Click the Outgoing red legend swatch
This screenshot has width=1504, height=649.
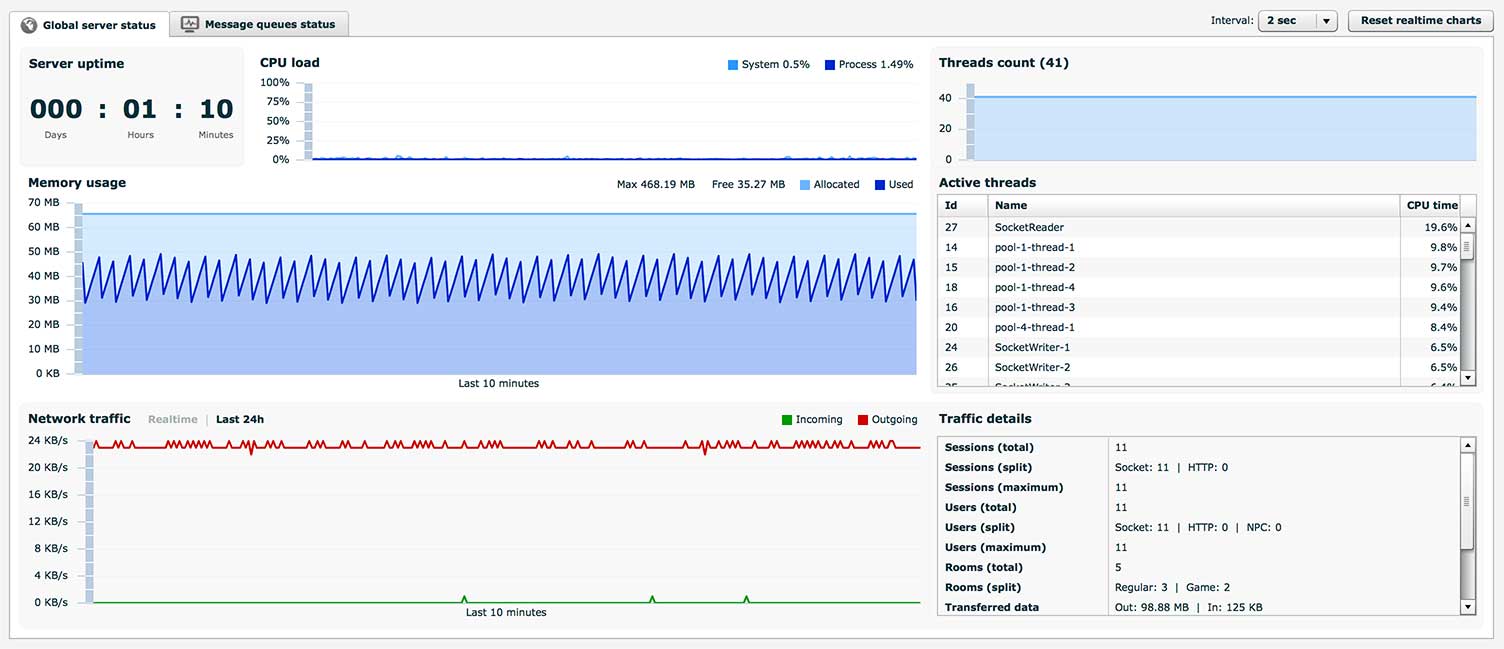tap(863, 420)
